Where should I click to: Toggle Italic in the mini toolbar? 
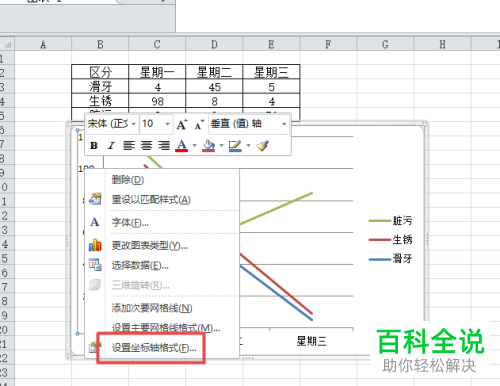coord(111,146)
